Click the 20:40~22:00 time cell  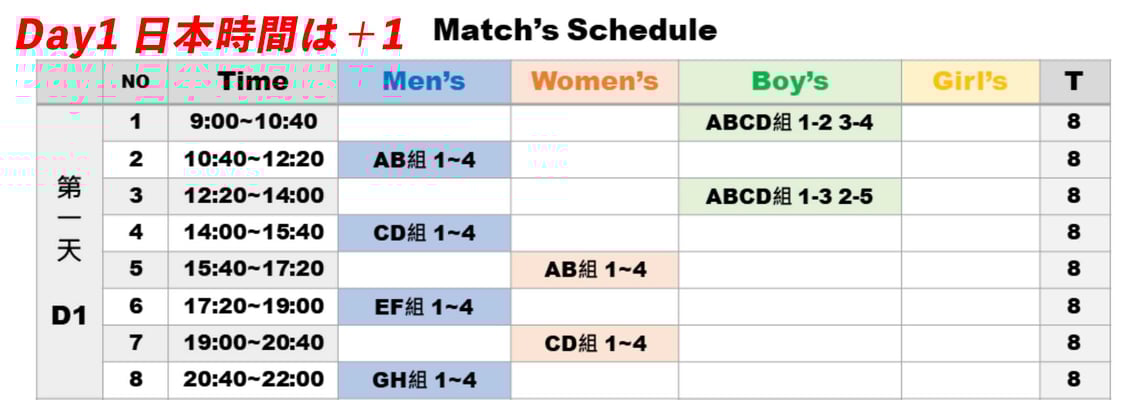tap(253, 380)
